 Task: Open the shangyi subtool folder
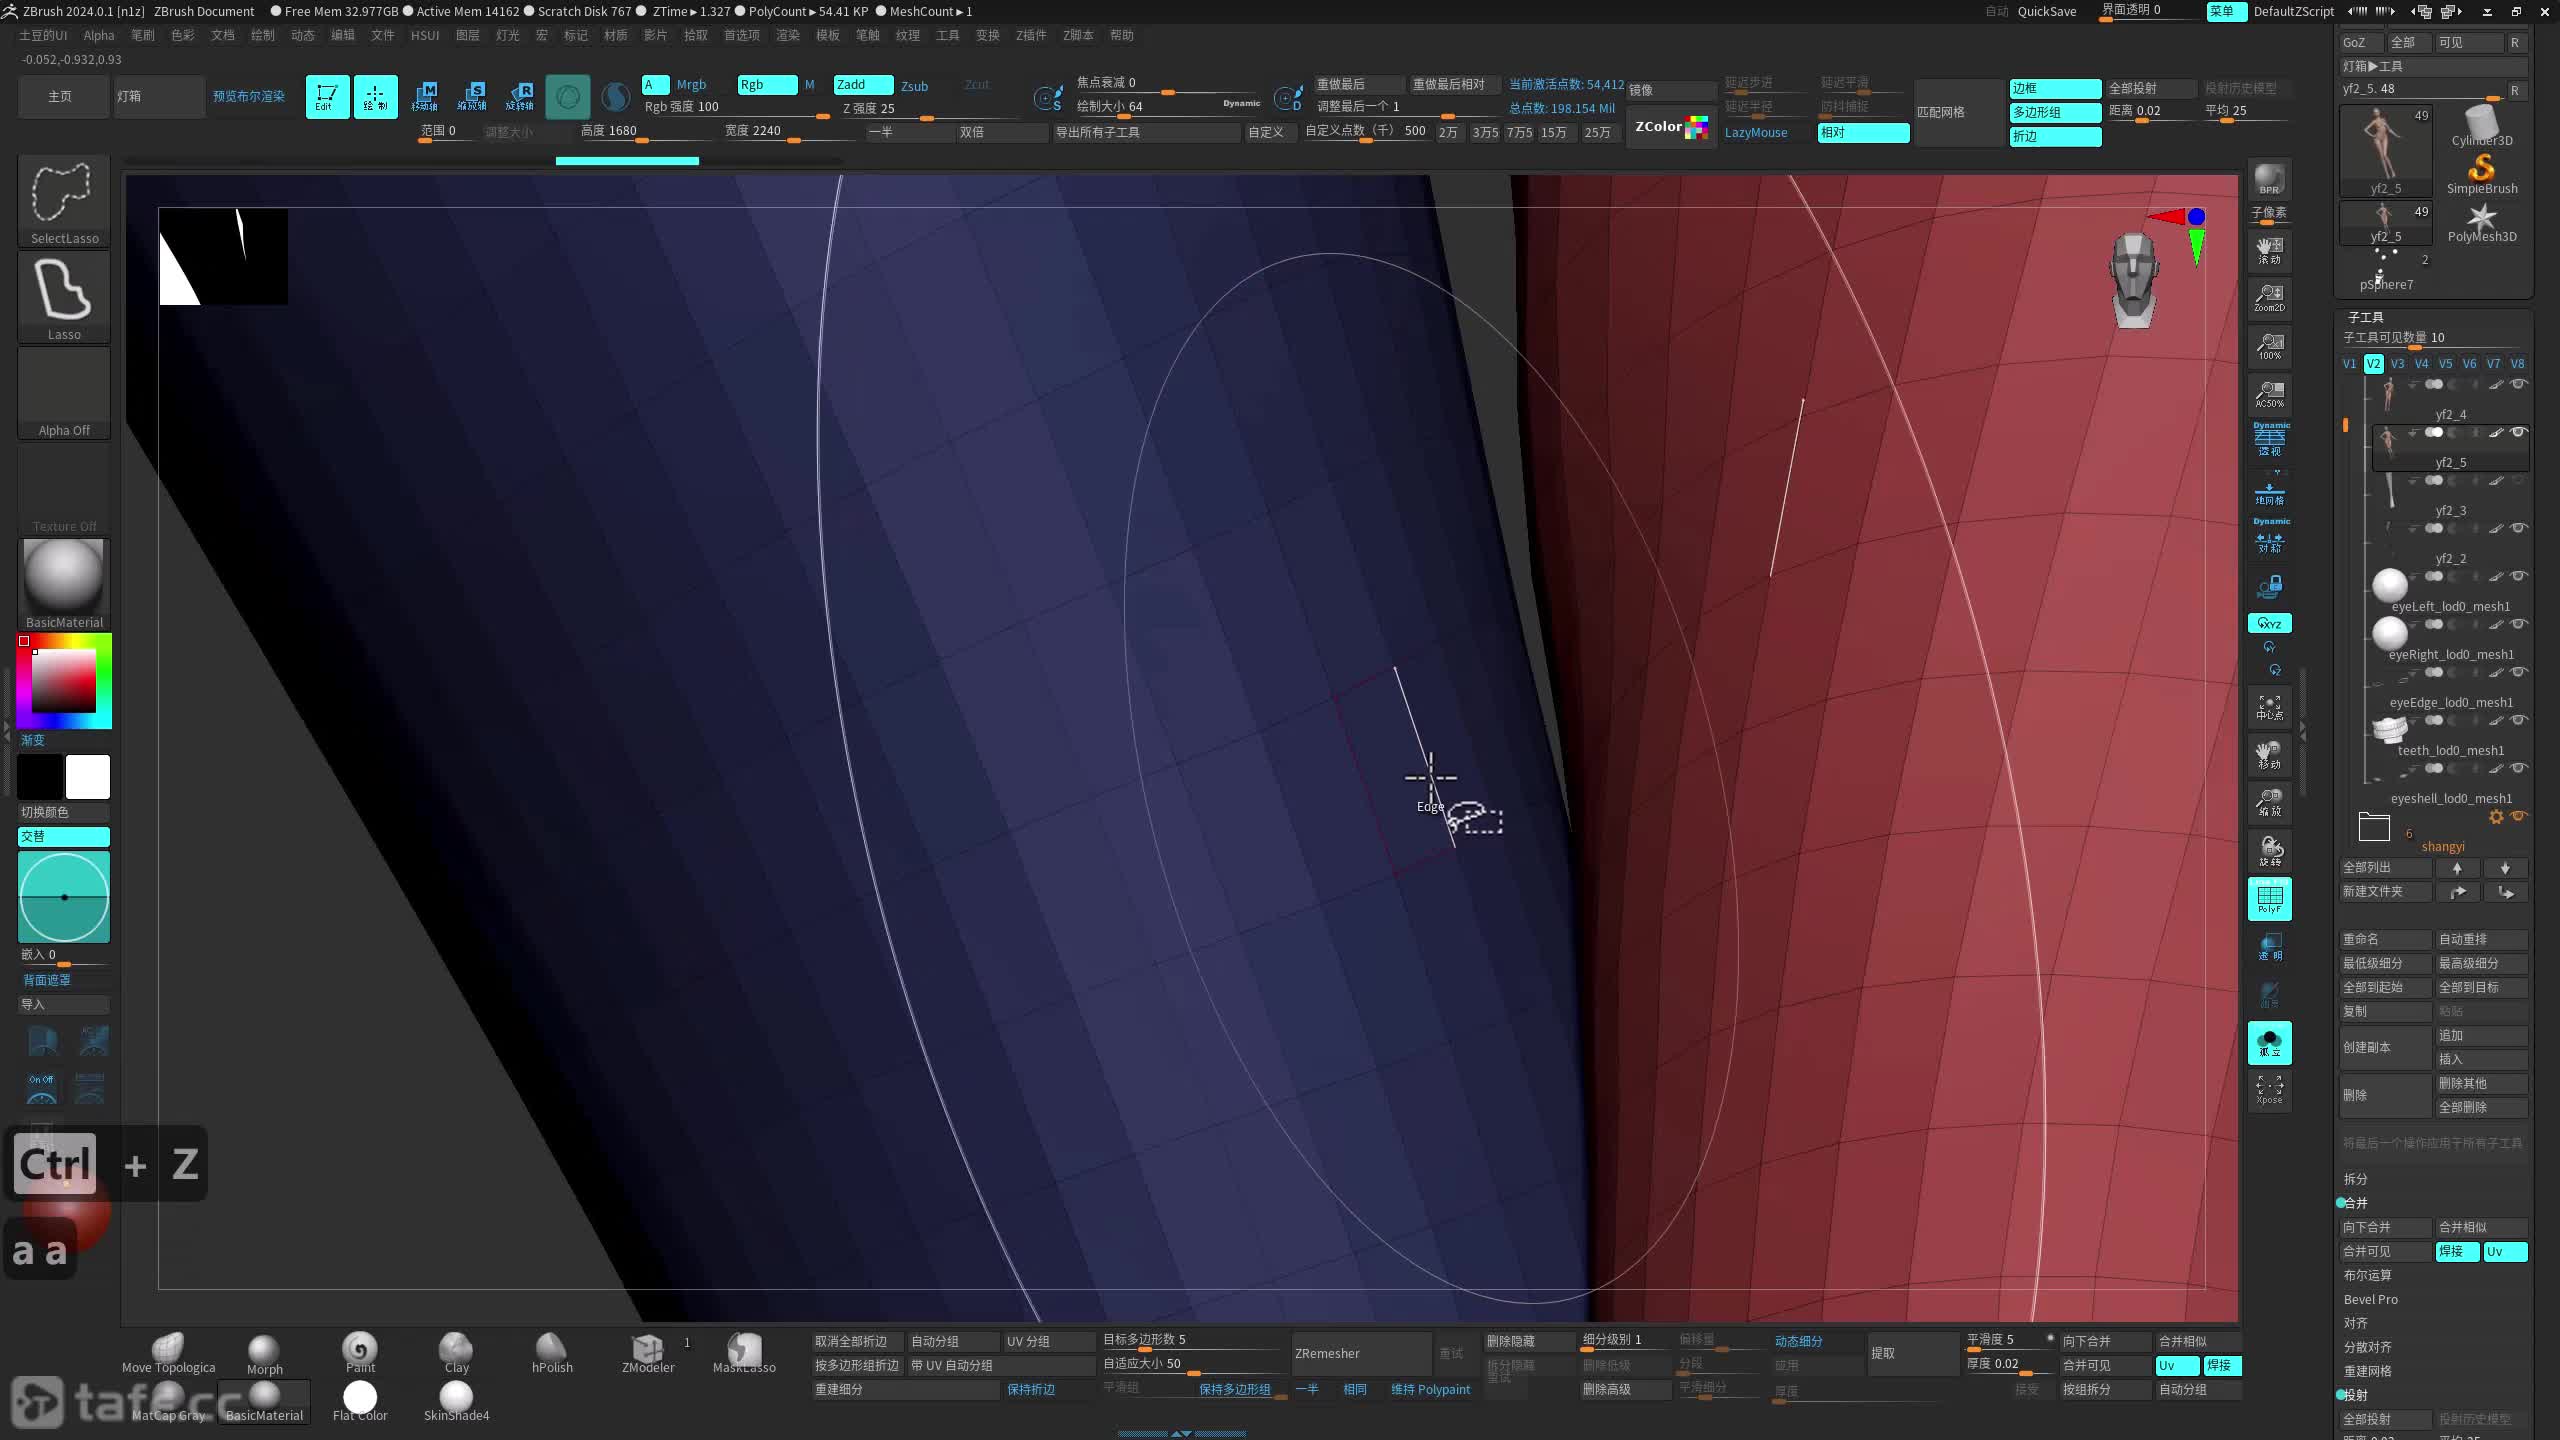click(2374, 827)
